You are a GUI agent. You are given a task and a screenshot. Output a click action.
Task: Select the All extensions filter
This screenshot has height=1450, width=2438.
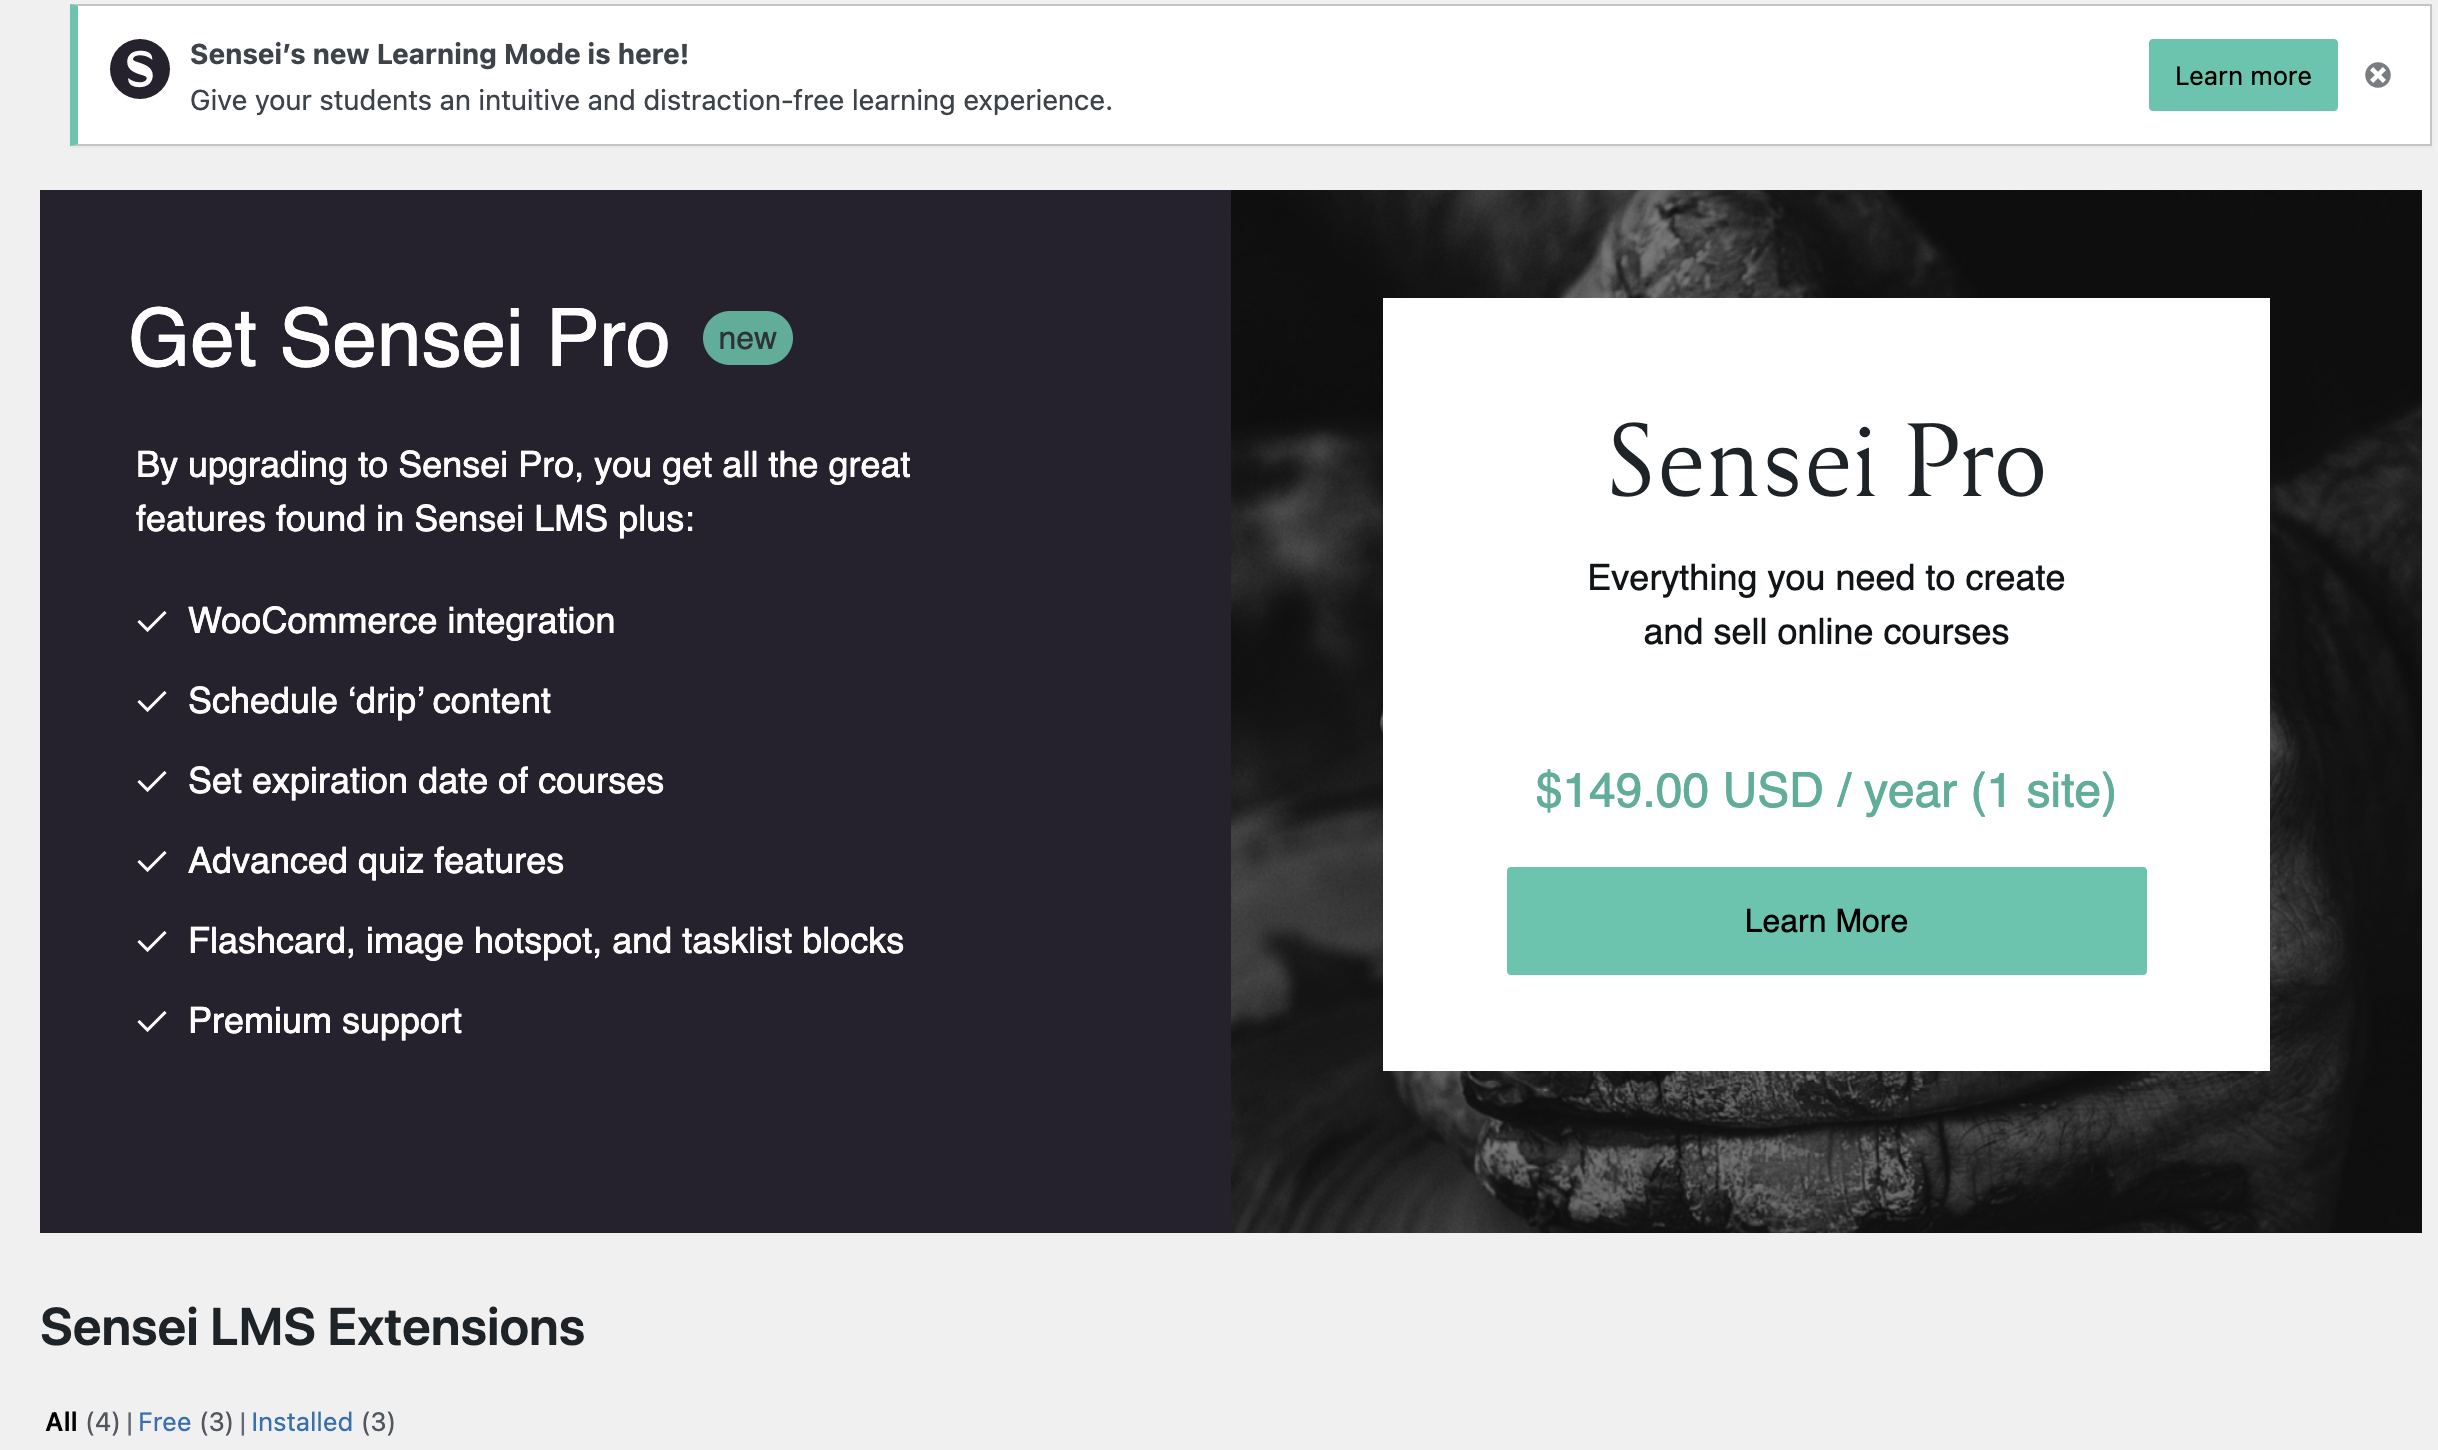62,1422
